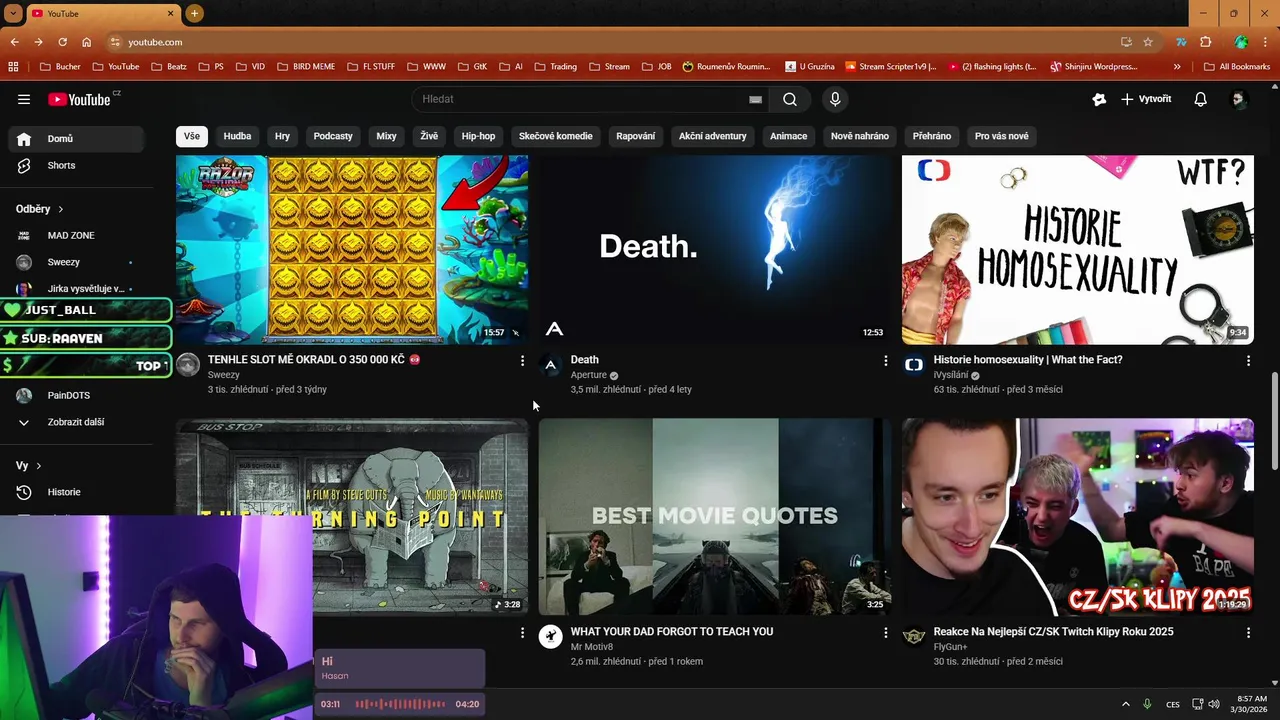Open PainDOTS subscription

[x=76, y=395]
